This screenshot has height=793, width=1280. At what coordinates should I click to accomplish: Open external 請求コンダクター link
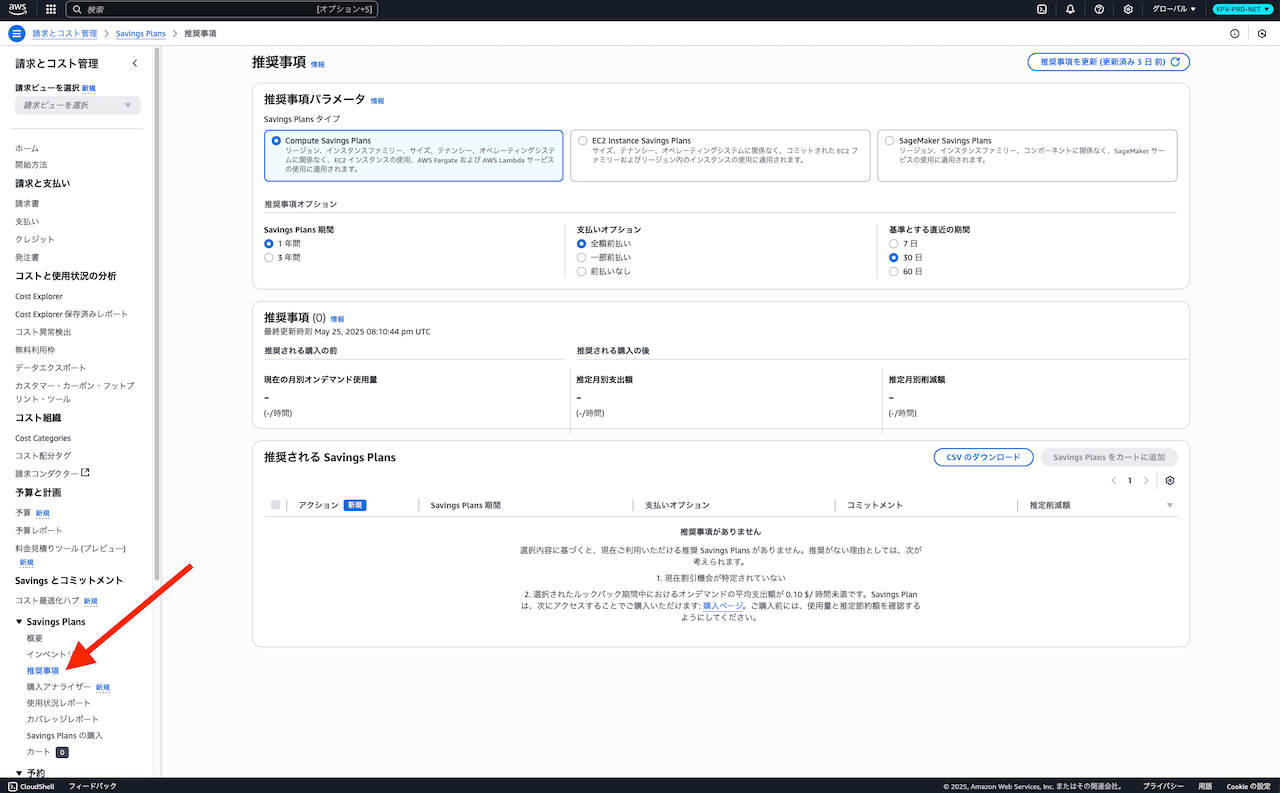pyautogui.click(x=52, y=473)
